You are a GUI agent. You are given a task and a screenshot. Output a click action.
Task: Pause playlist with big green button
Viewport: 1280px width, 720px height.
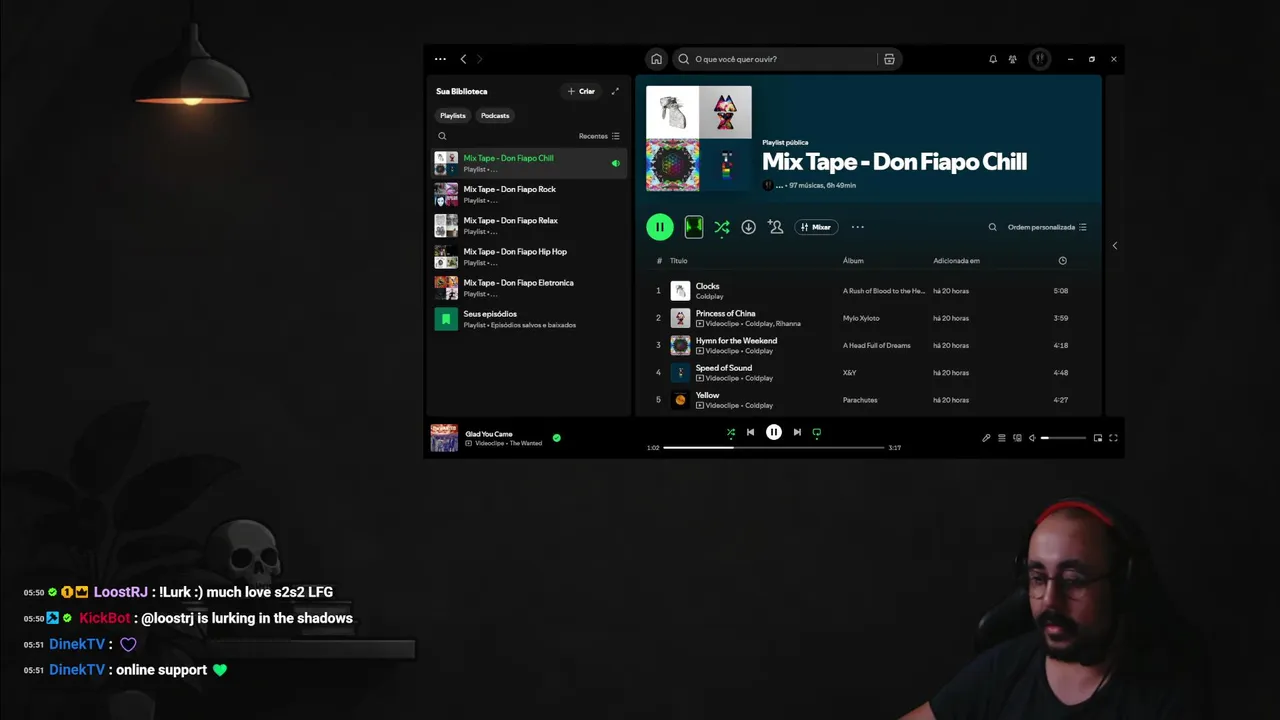click(x=659, y=227)
